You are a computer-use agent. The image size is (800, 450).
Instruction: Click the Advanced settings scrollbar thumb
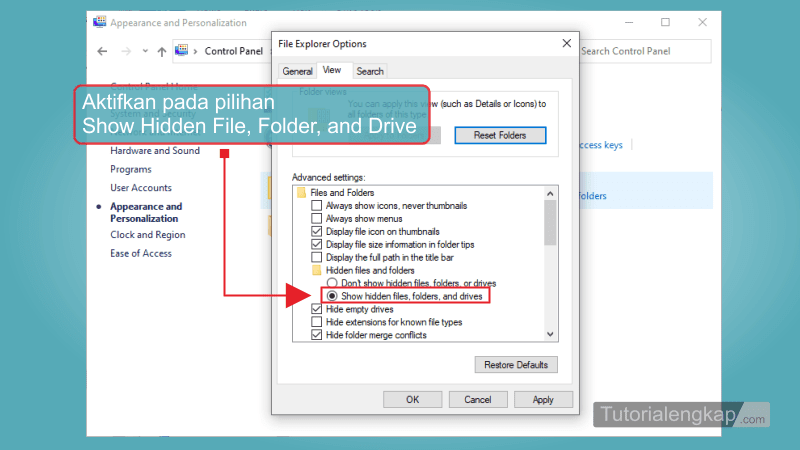[x=550, y=223]
